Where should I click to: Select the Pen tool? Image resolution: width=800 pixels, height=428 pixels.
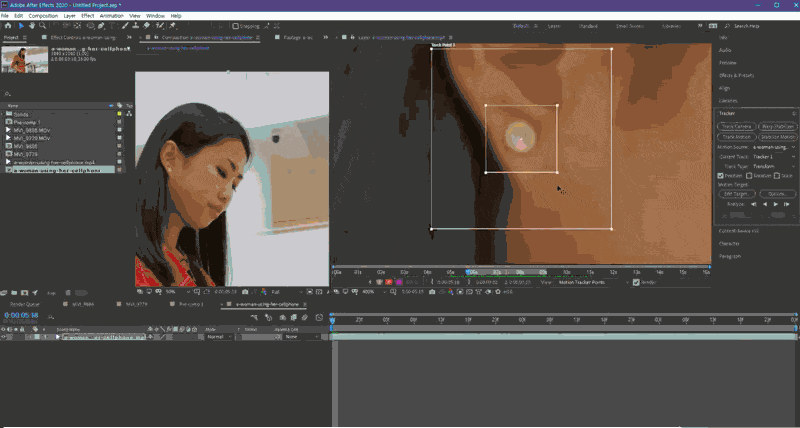(102, 26)
